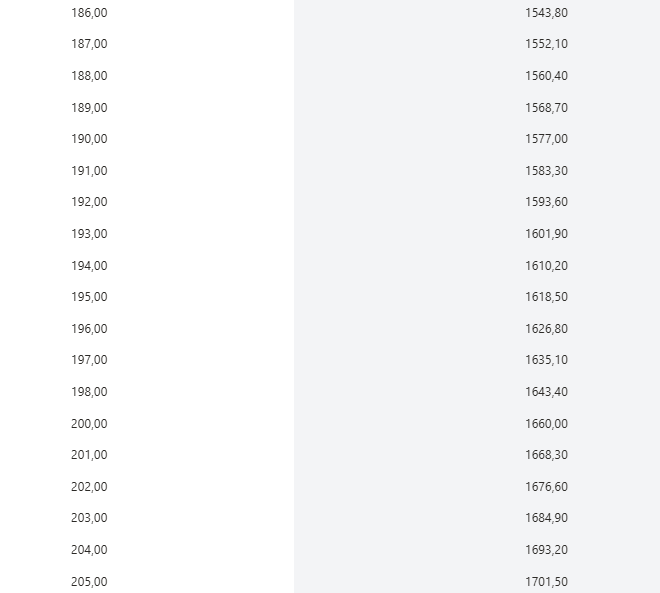Screen dimensions: 660x593
Task: Choose the 1610,20 value
Action: click(x=546, y=266)
